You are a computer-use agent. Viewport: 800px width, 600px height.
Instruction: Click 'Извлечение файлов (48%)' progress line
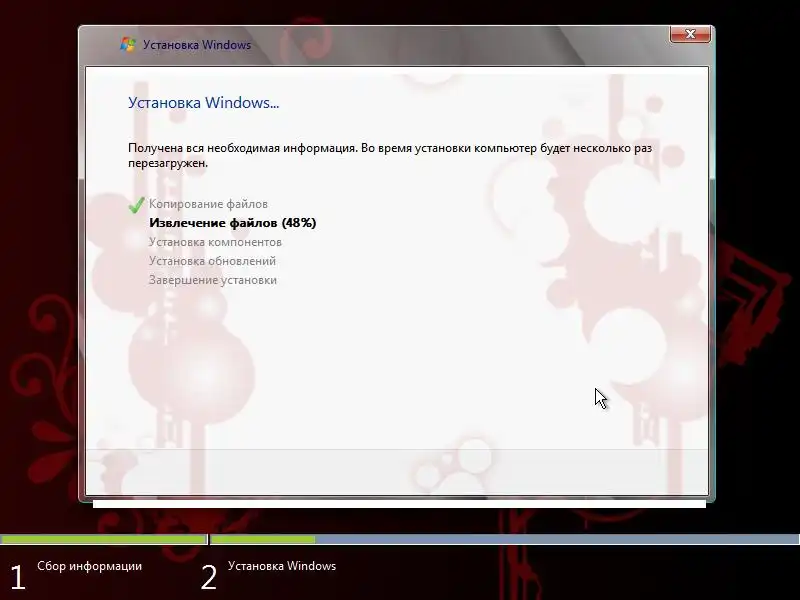coord(233,223)
